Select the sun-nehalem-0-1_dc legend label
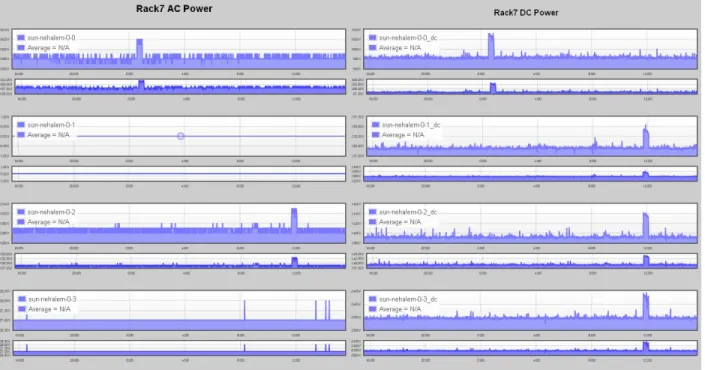Image resolution: width=705 pixels, height=370 pixels. pos(411,125)
